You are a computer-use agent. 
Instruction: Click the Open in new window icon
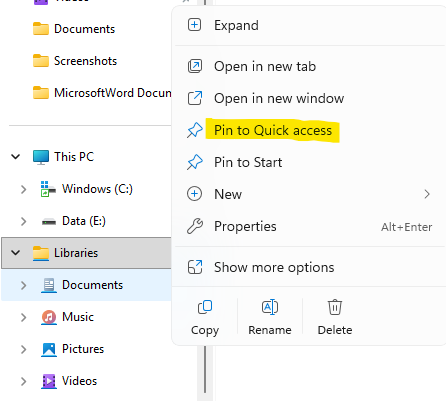tap(195, 98)
